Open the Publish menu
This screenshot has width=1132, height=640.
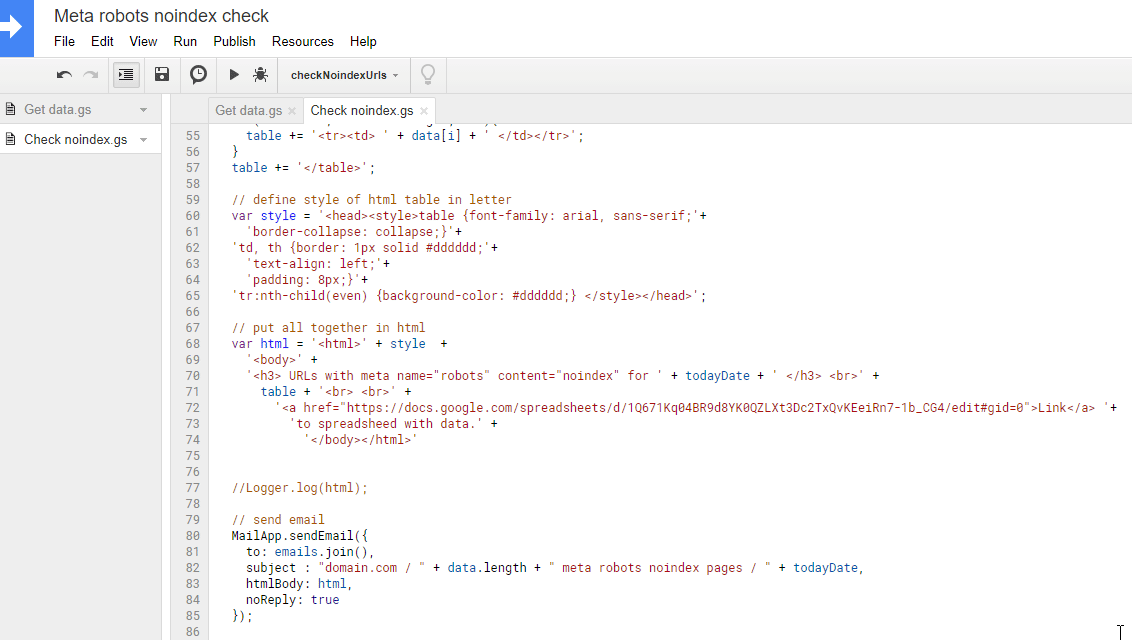click(x=234, y=41)
